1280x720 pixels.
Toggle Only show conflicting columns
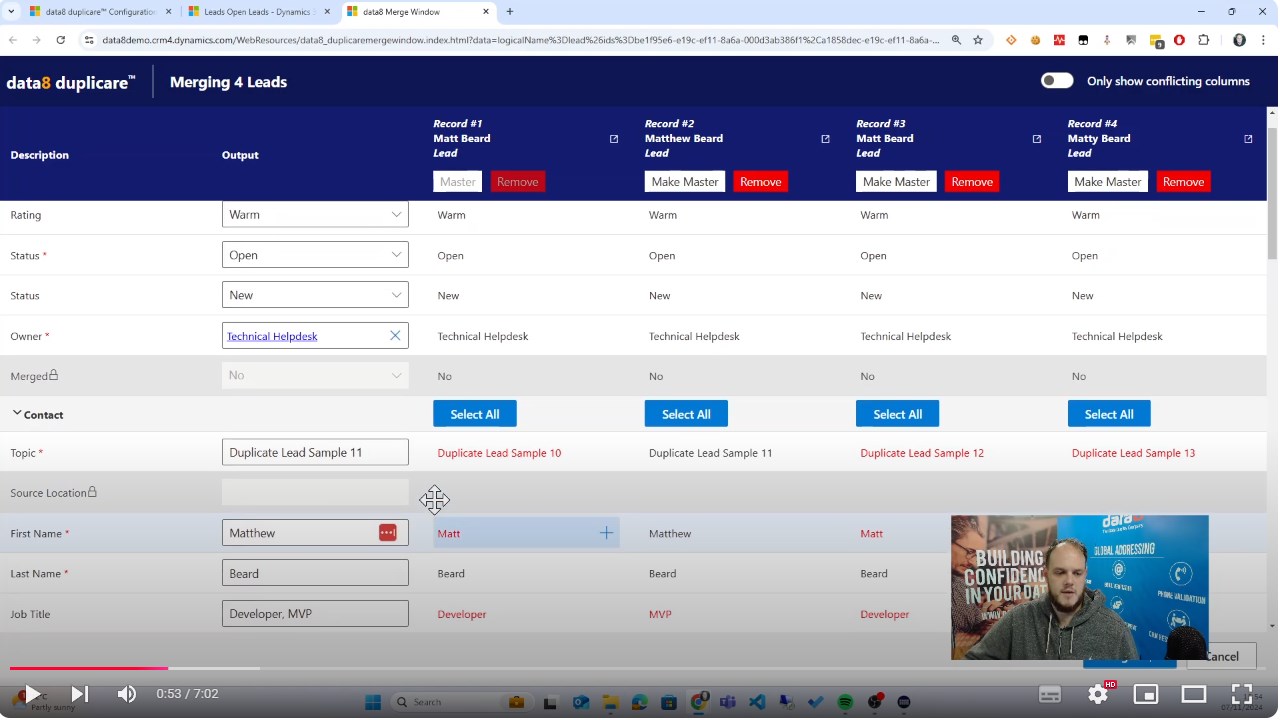tap(1057, 81)
